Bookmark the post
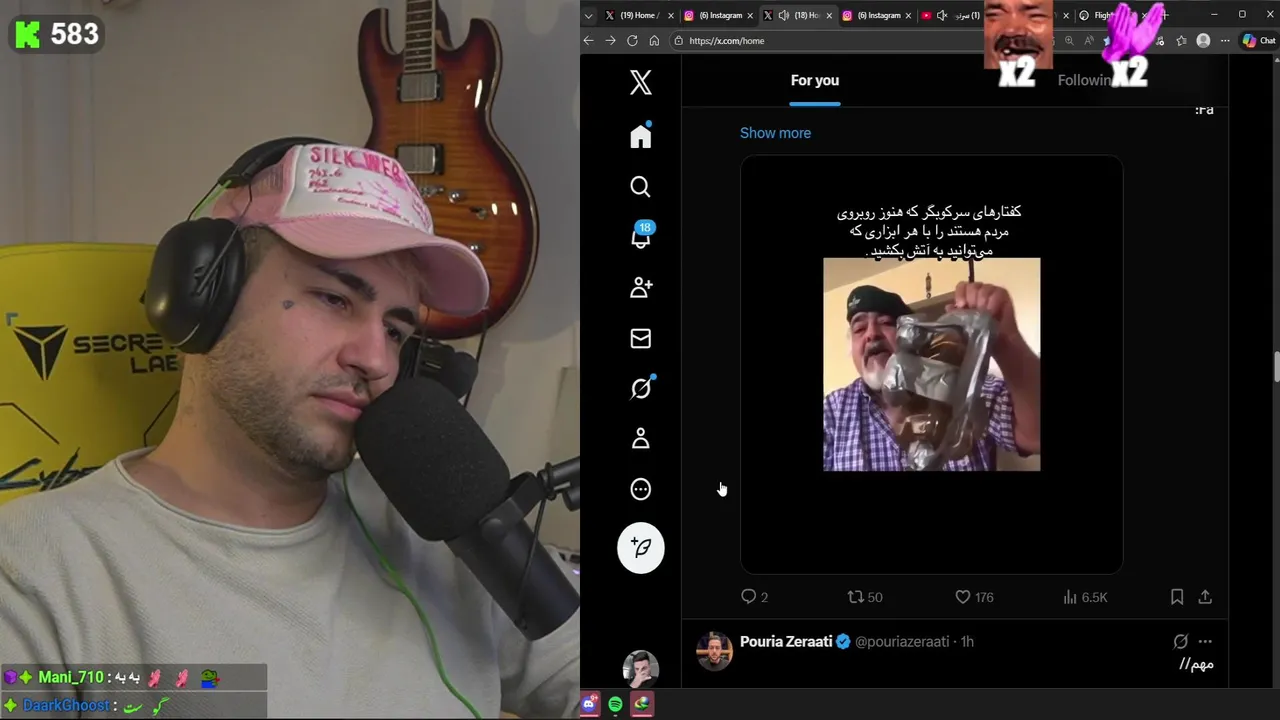This screenshot has width=1280, height=720. coord(1177,597)
